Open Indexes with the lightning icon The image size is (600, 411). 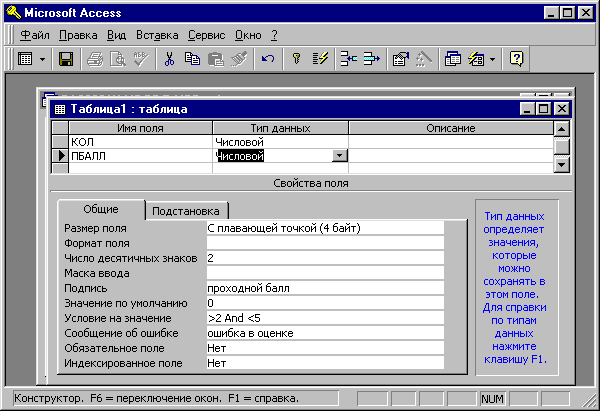point(320,60)
